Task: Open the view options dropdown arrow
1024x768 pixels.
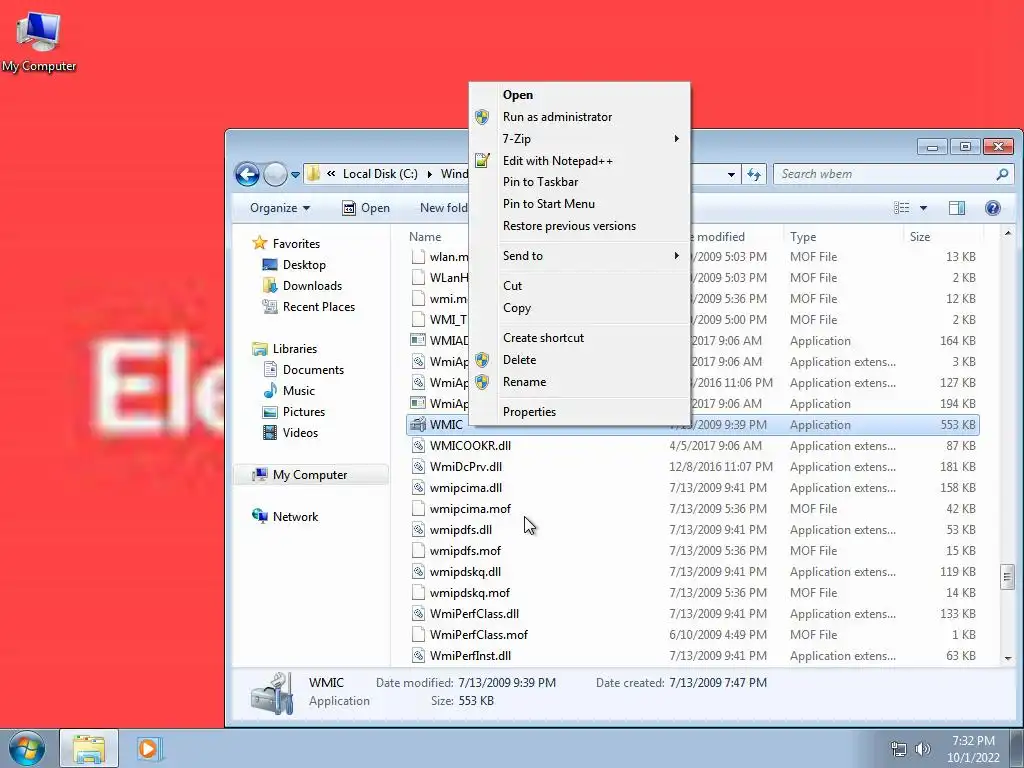Action: pyautogui.click(x=923, y=208)
